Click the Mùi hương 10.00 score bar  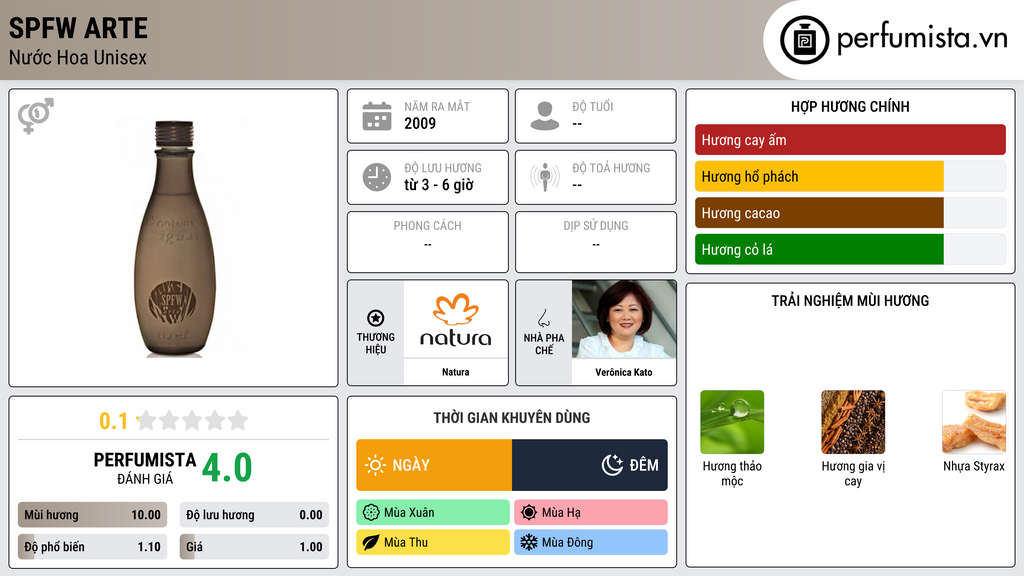[x=93, y=515]
